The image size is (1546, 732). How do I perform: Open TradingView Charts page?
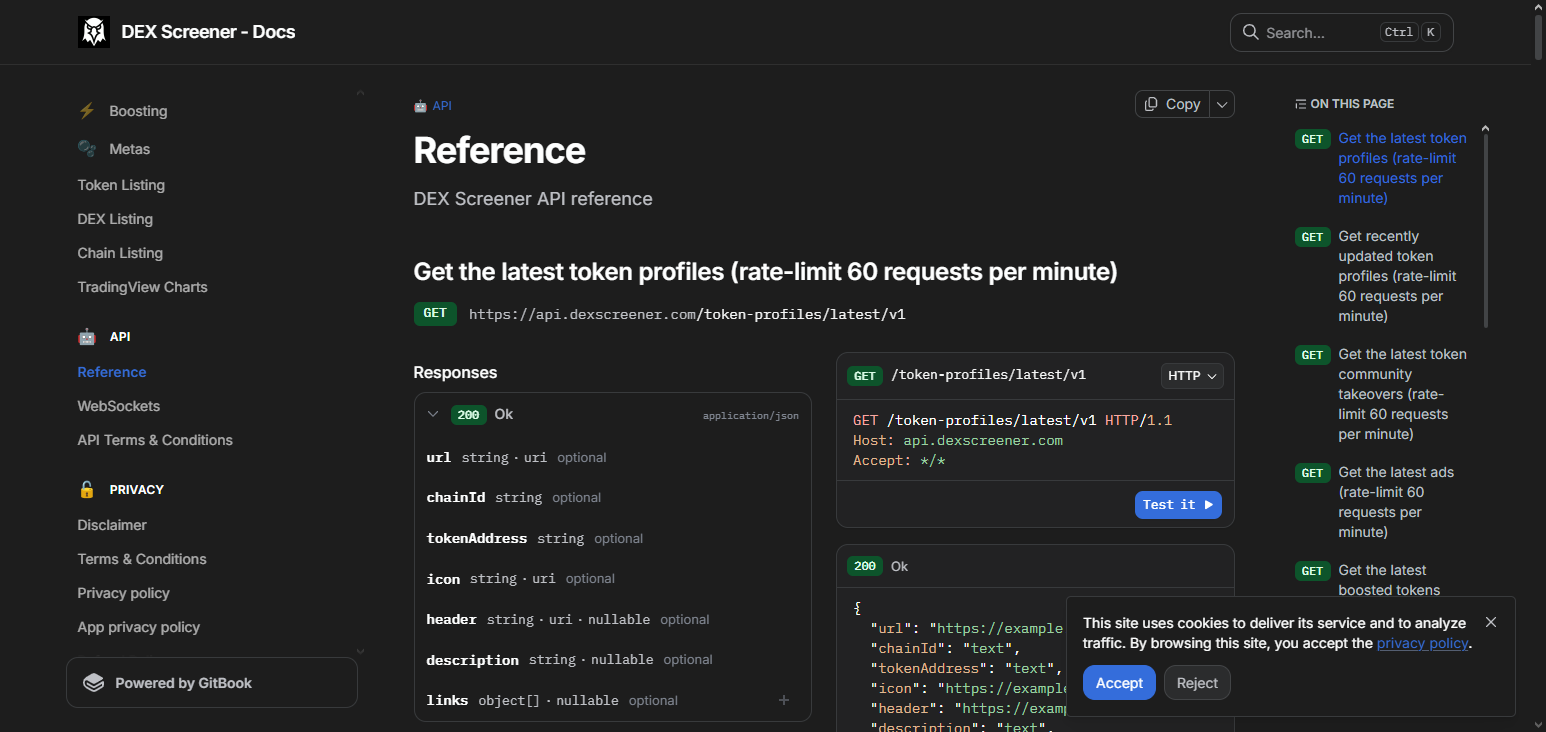click(x=142, y=287)
